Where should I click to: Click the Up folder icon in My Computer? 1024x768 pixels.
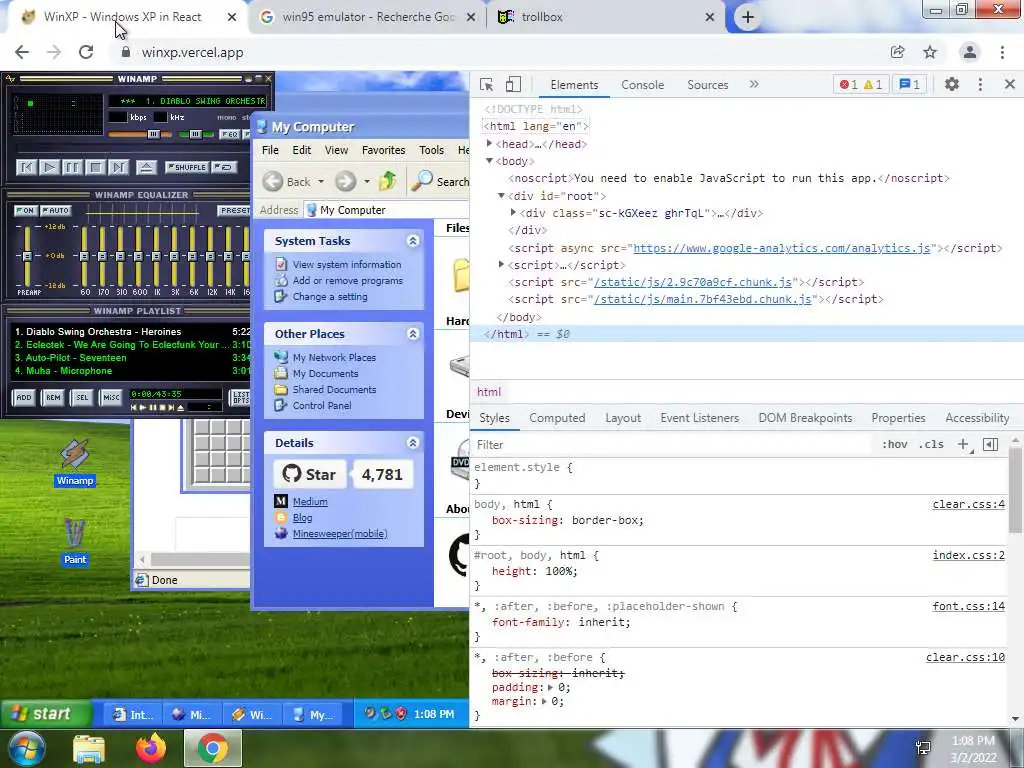[388, 180]
